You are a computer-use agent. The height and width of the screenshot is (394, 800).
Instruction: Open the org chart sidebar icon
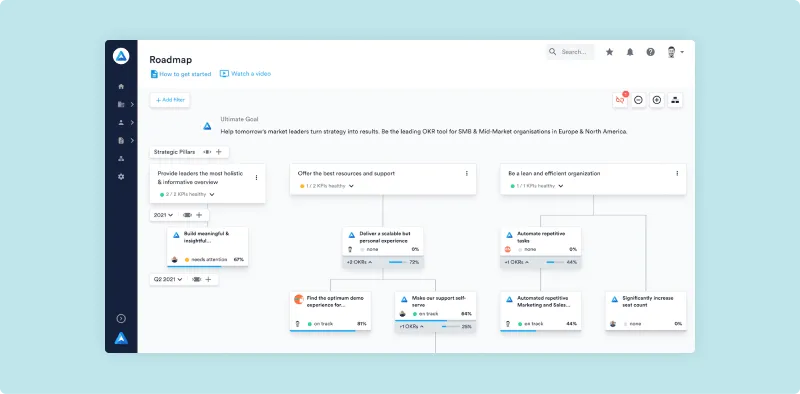[121, 159]
